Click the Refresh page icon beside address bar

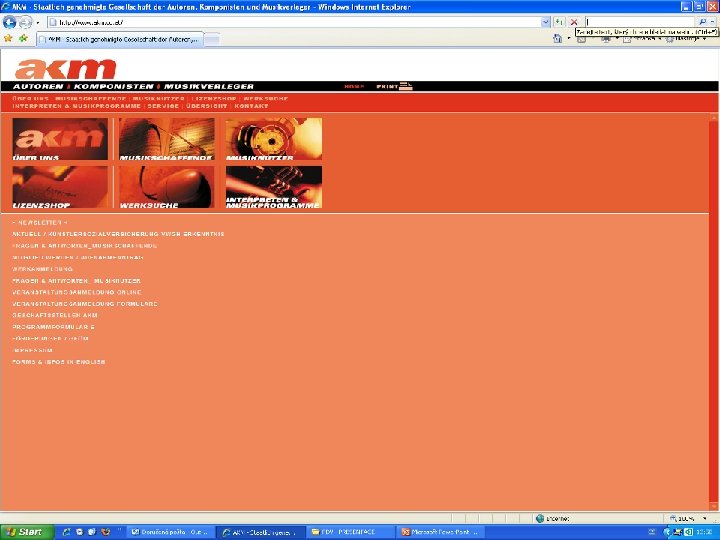559,22
